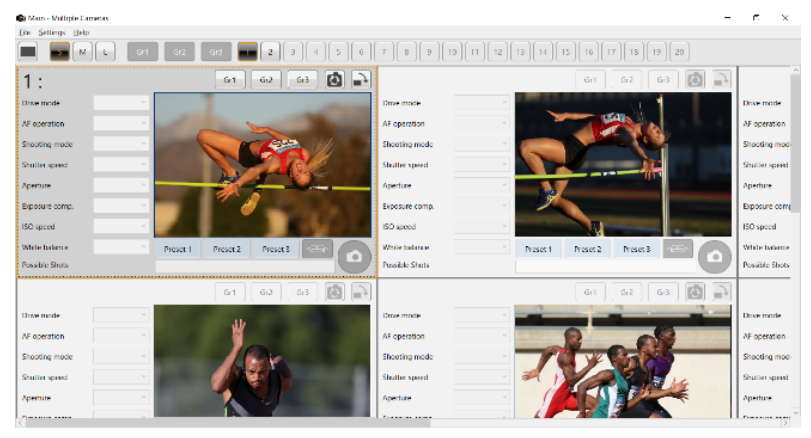The height and width of the screenshot is (438, 811).
Task: Select camera 8 in the top toolbar
Action: [x=407, y=52]
